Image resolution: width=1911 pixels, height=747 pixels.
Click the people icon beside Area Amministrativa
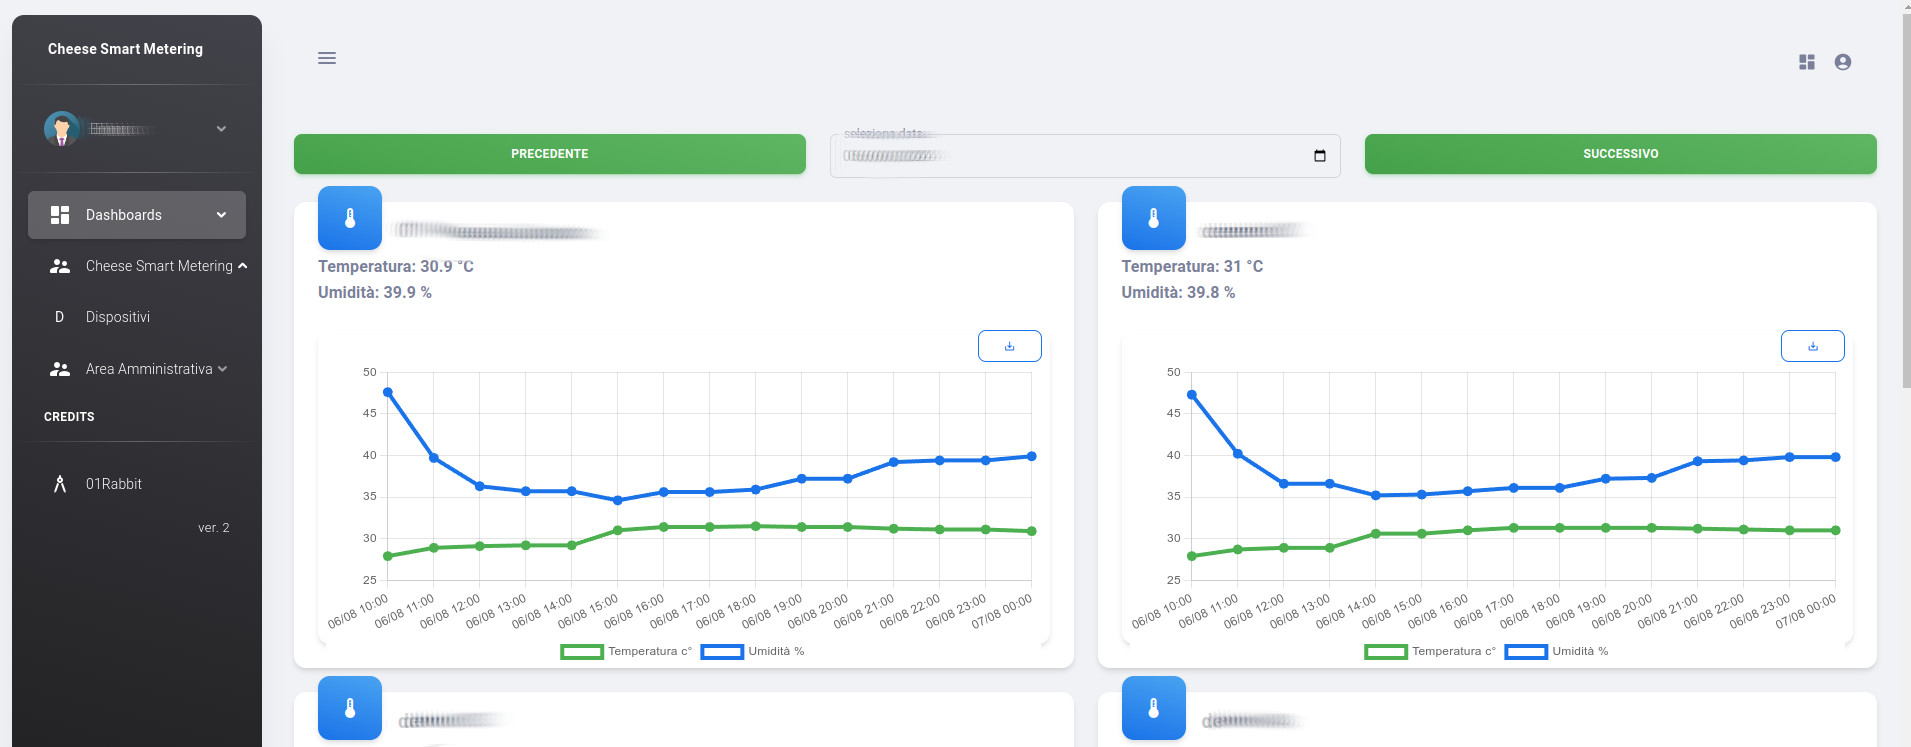click(60, 369)
